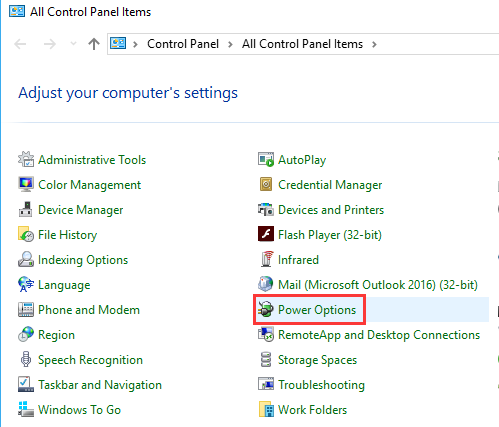Image resolution: width=499 pixels, height=427 pixels.
Task: Open Mail (Microsoft Outlook 2016) link
Action: coord(378,285)
